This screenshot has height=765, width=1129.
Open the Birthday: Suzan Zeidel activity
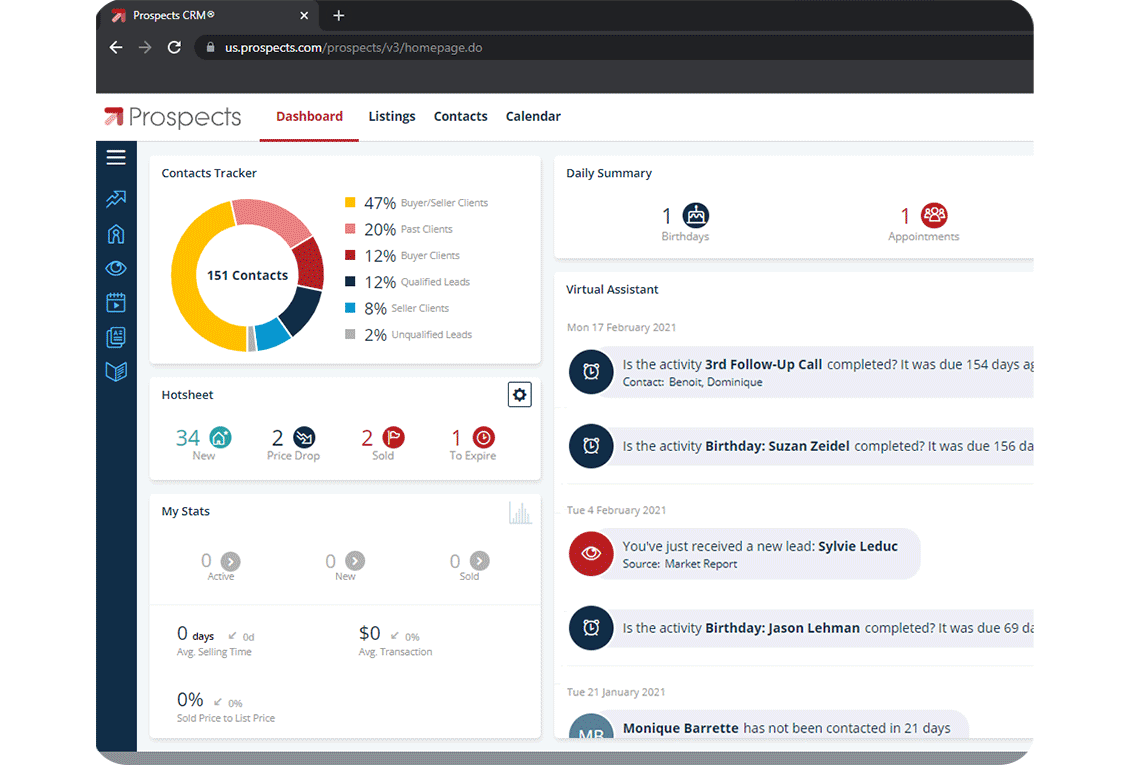coord(777,446)
